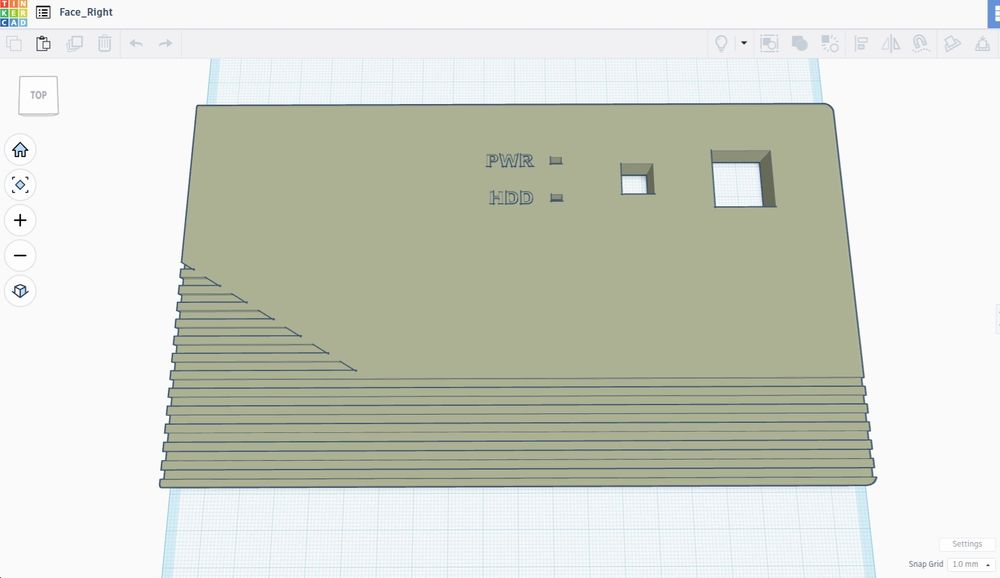Screen dimensions: 1000x578
Task: Select the HDD text on the model
Action: tap(511, 198)
